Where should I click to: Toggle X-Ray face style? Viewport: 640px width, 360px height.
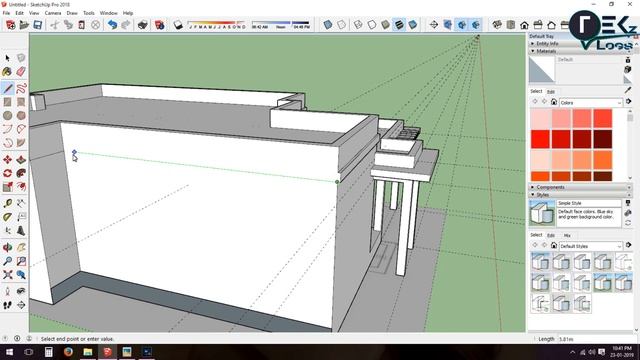(327, 25)
